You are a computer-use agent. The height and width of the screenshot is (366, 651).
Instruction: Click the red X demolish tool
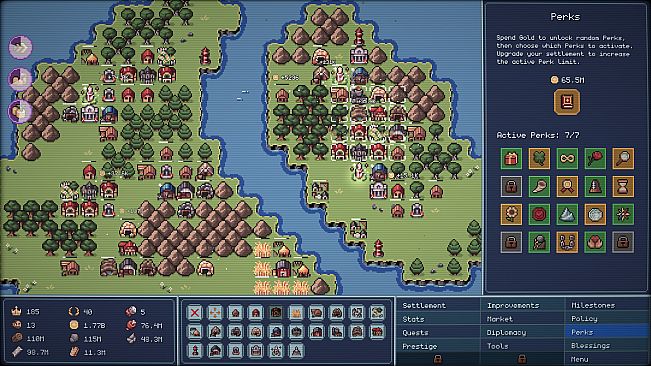point(194,312)
